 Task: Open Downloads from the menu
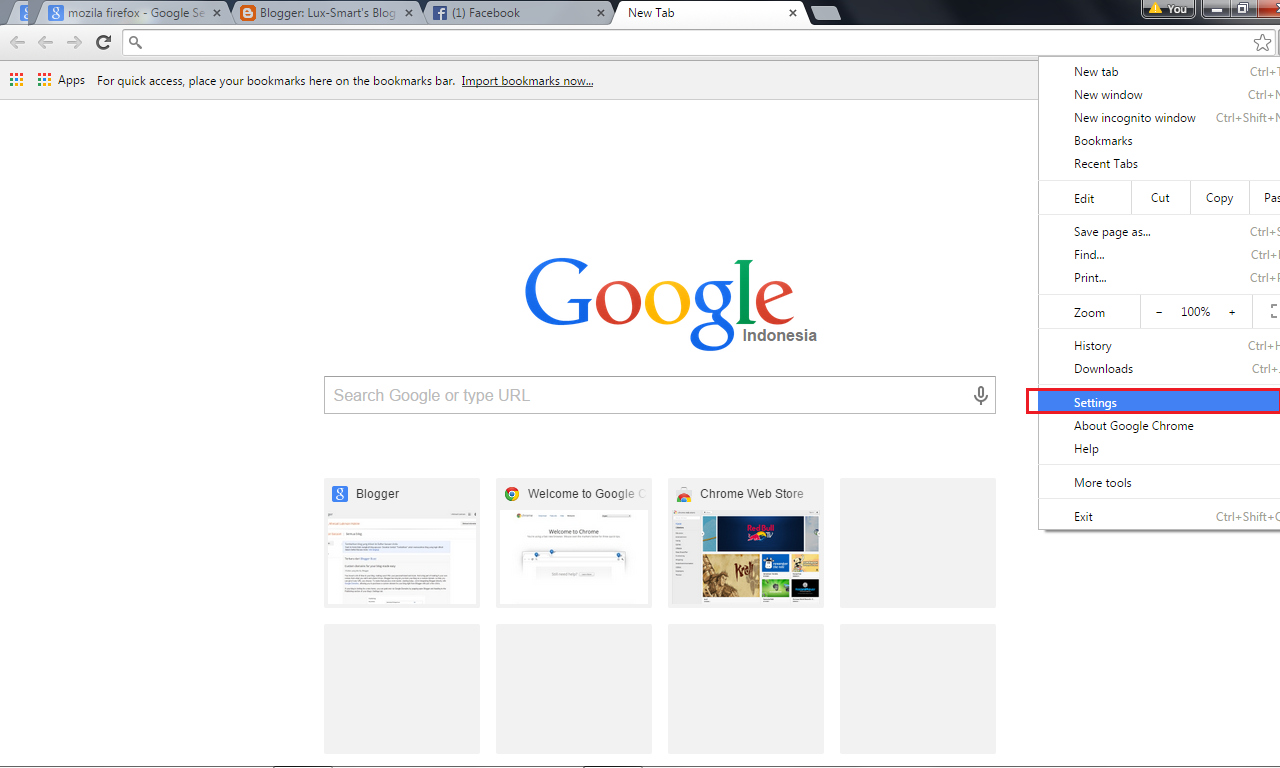click(x=1160, y=369)
